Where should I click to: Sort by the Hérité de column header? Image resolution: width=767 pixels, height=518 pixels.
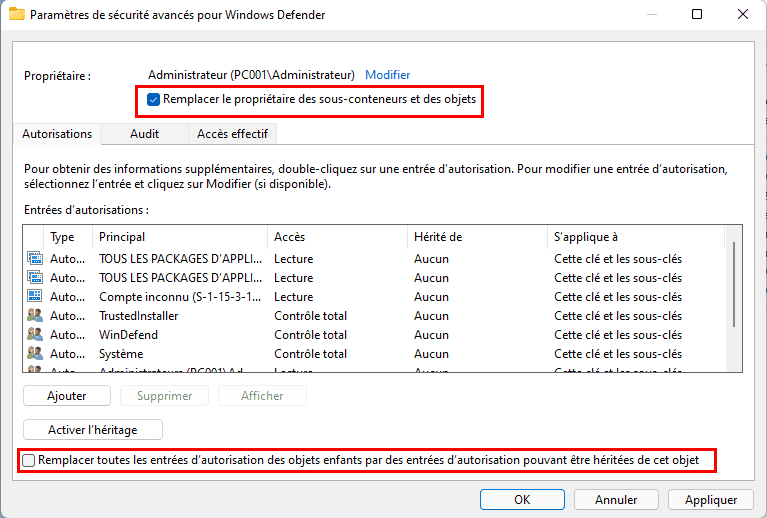[x=477, y=237]
